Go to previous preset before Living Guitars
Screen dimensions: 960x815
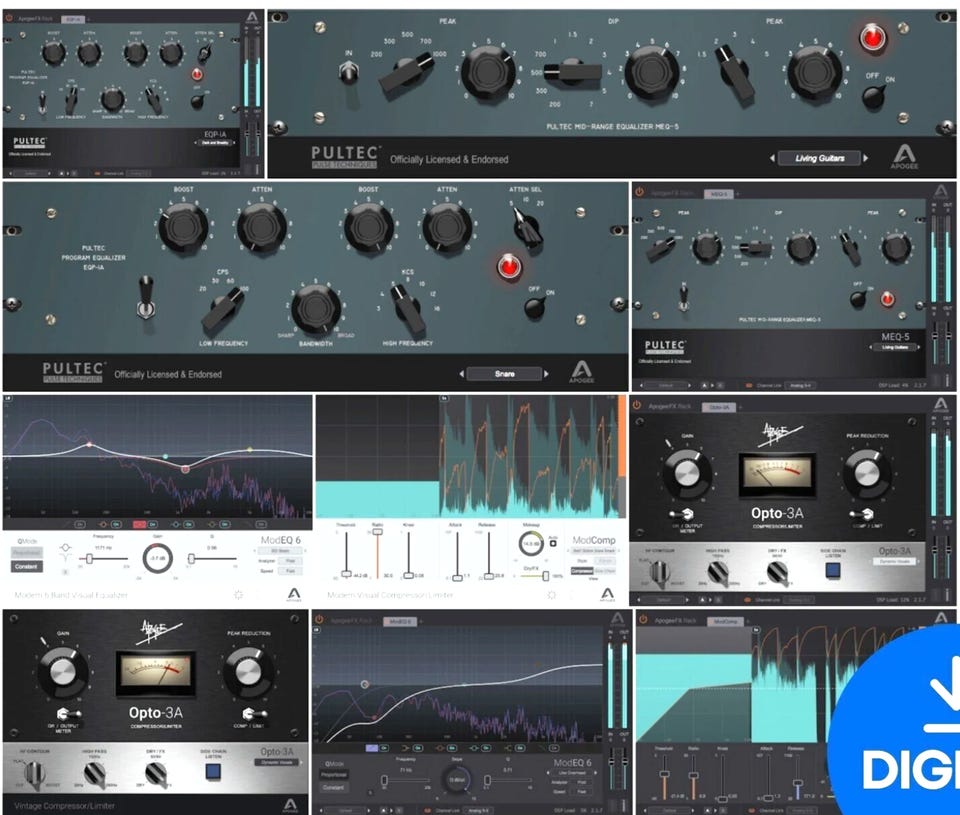(x=772, y=158)
